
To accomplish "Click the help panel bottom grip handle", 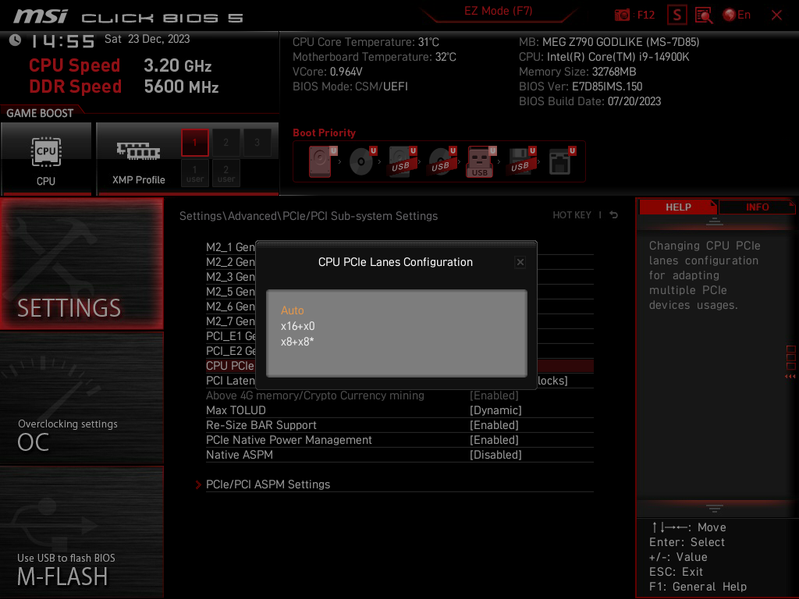I will pos(714,508).
